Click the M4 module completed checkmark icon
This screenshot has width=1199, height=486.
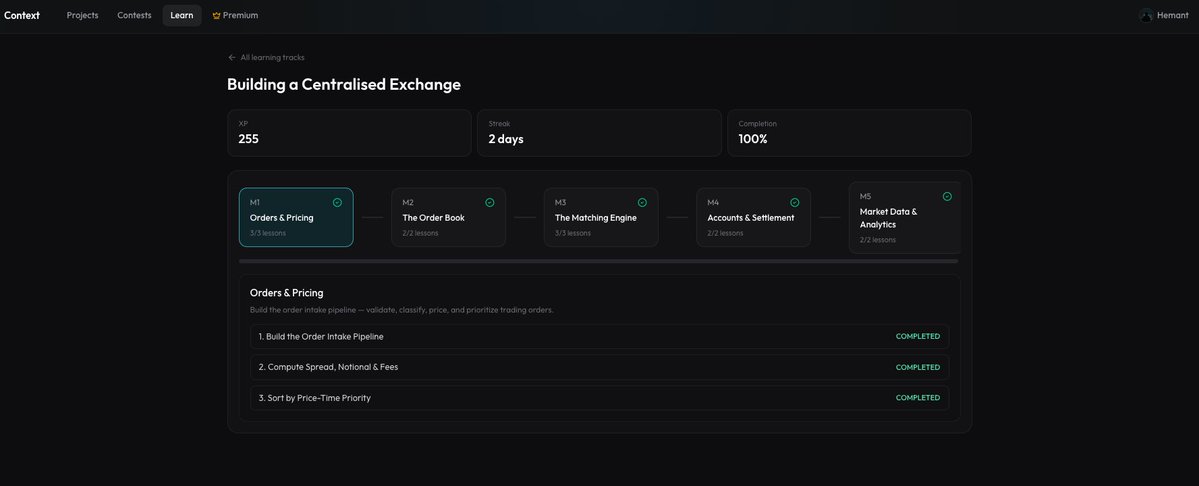pyautogui.click(x=794, y=202)
